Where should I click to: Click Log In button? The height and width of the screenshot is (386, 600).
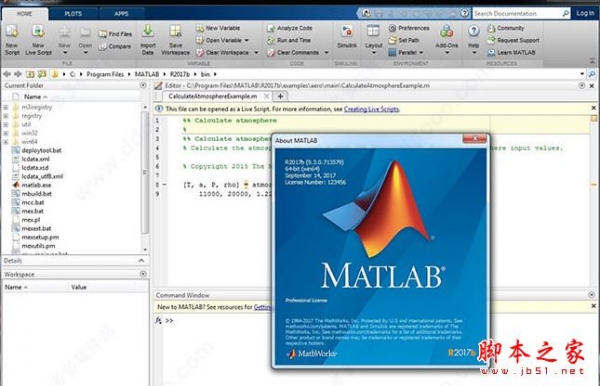[585, 13]
